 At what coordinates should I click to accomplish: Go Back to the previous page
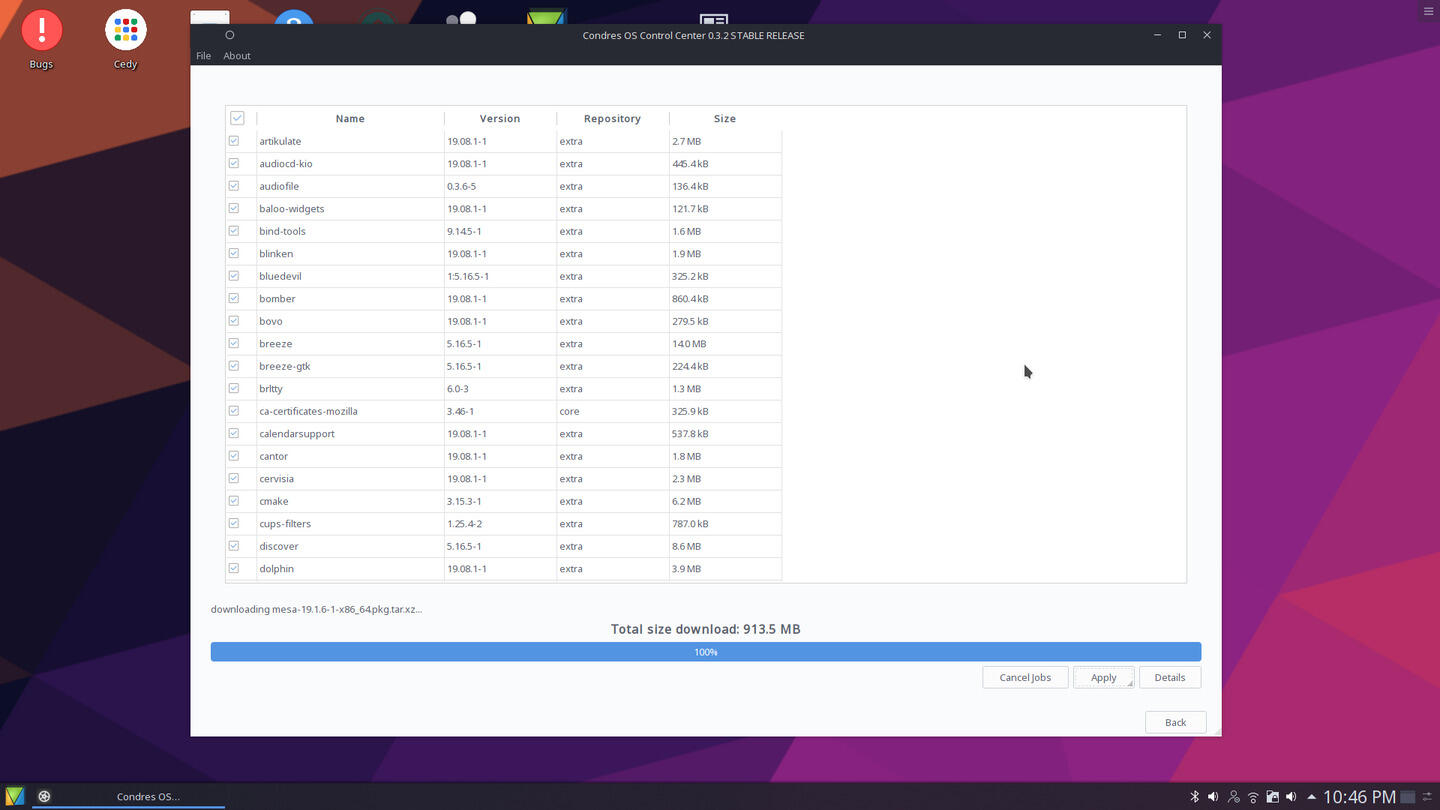click(x=1176, y=722)
